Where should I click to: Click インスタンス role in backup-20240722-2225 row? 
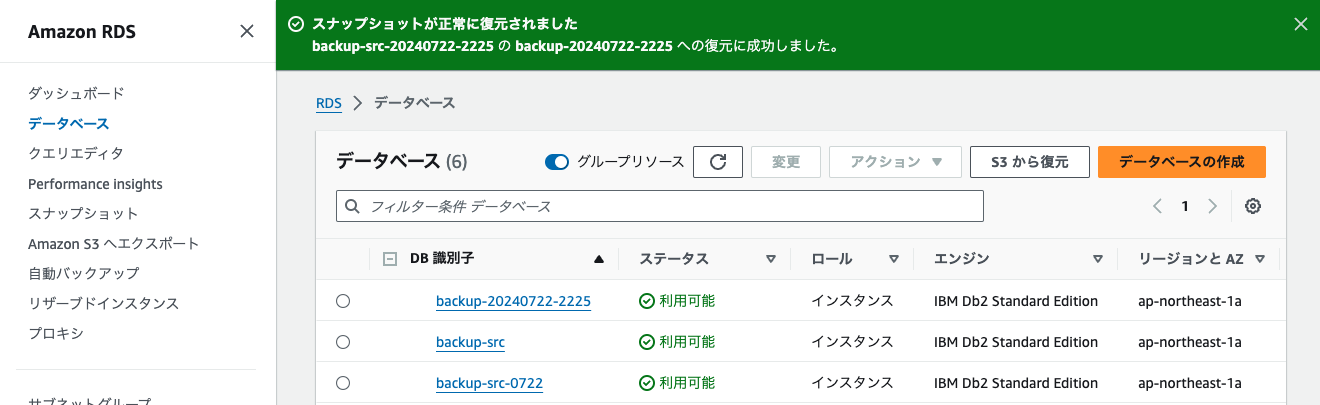pyautogui.click(x=852, y=301)
